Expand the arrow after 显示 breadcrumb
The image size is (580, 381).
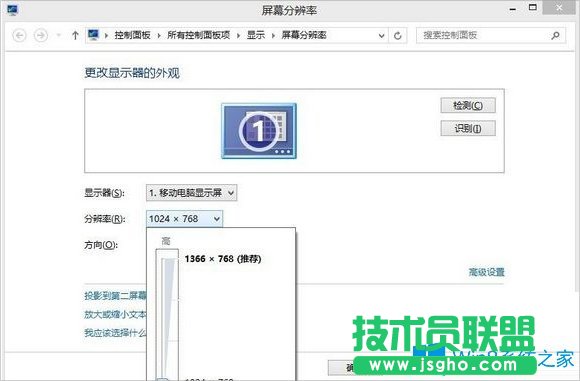coord(273,36)
